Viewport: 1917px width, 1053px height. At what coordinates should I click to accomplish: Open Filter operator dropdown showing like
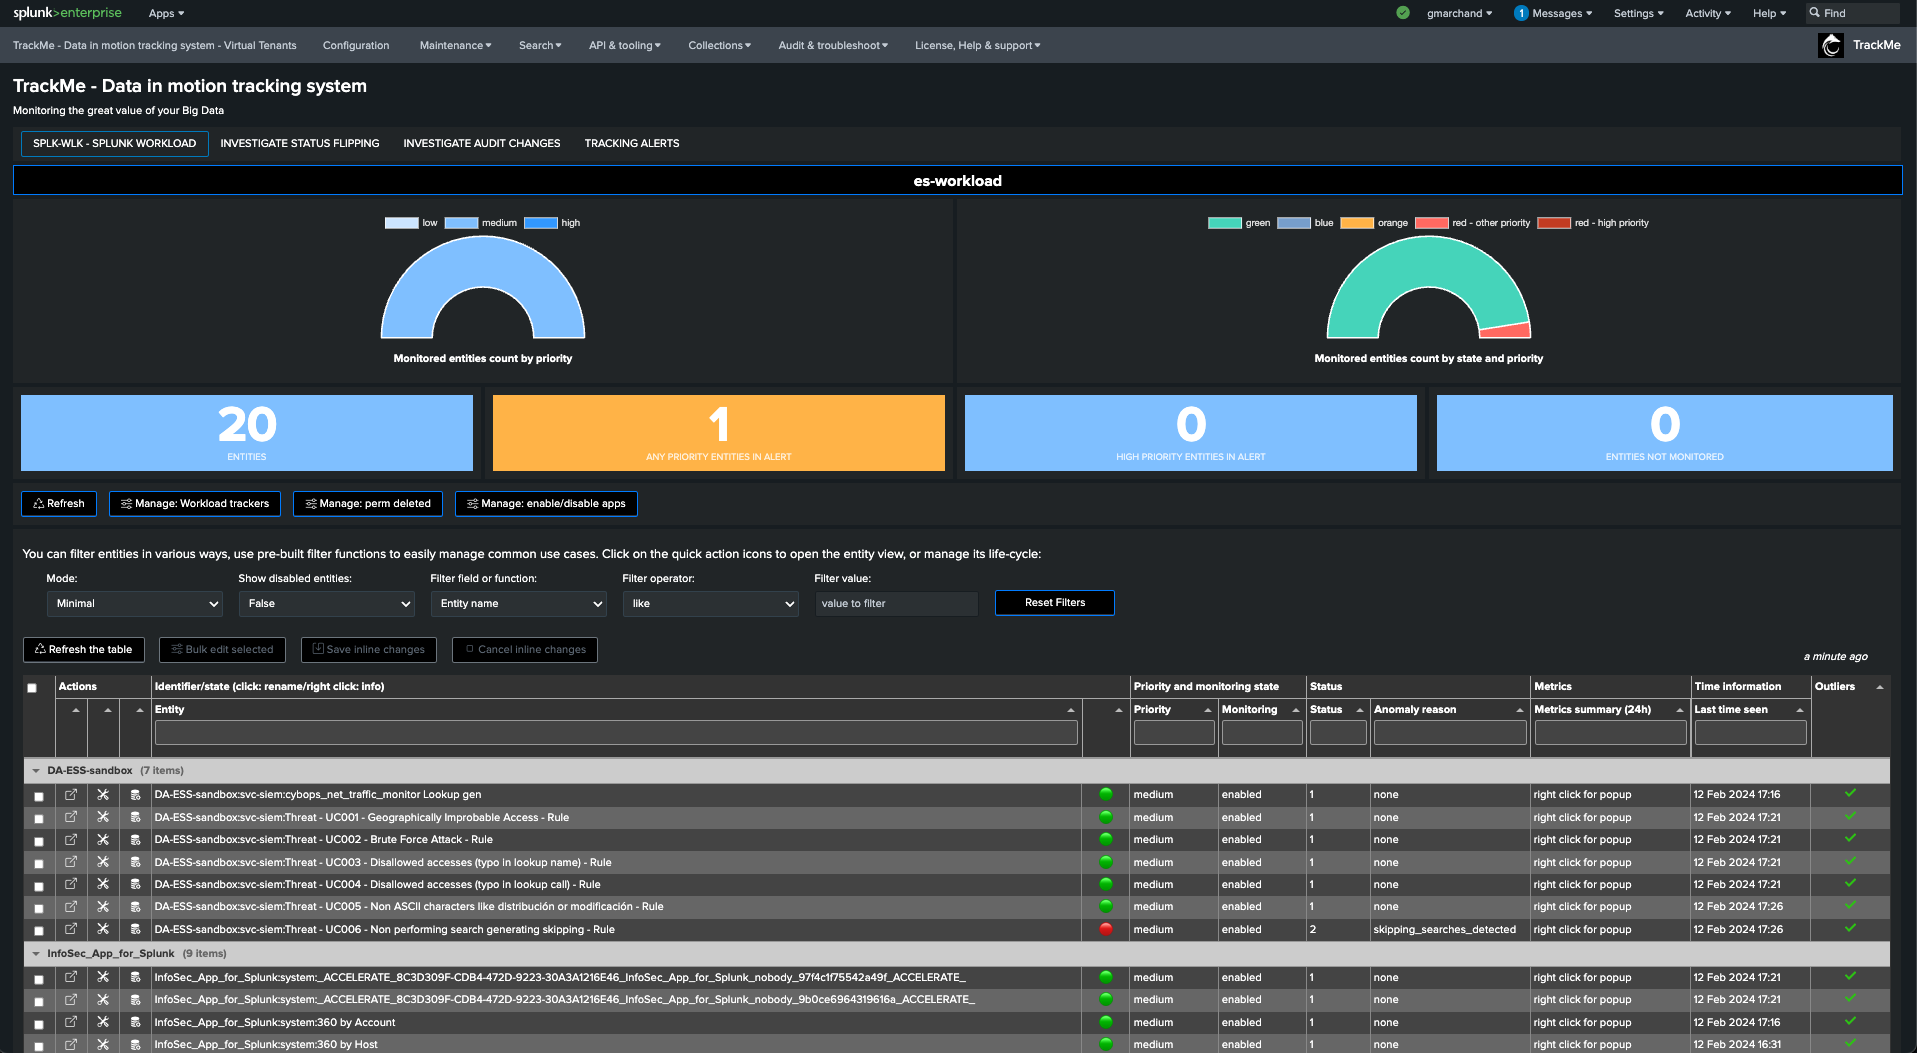[711, 604]
